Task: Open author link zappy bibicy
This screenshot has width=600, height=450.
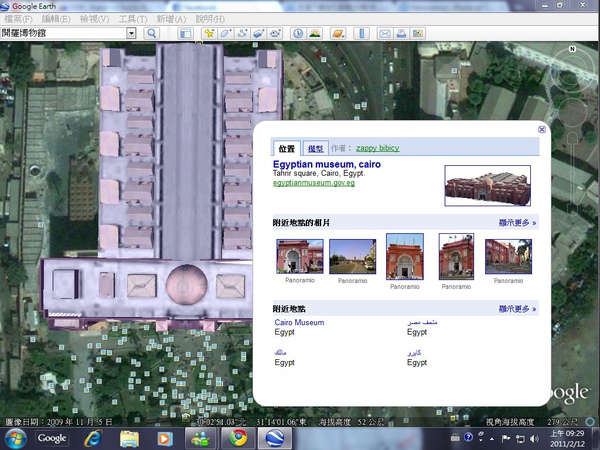Action: pos(378,148)
